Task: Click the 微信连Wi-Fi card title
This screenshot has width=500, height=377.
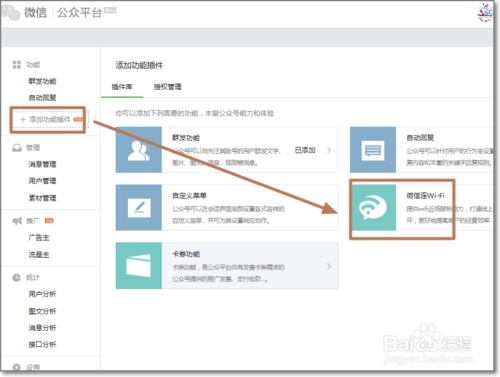Action: 425,196
